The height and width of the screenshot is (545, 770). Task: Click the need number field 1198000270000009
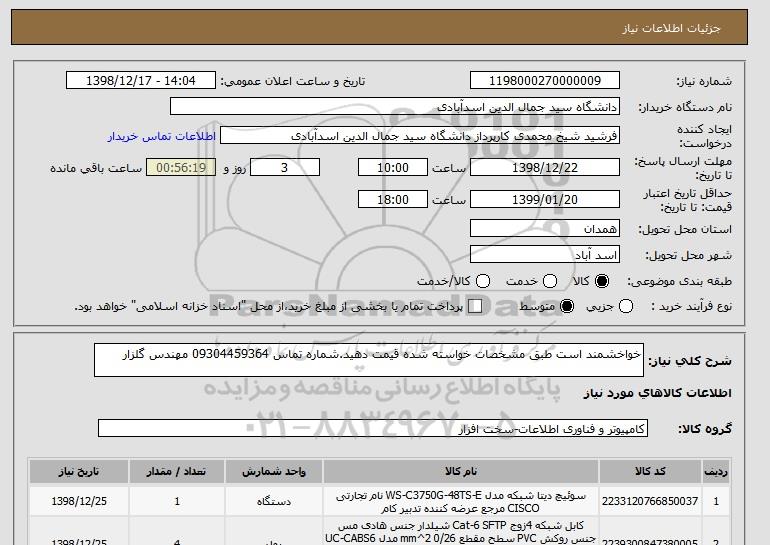545,81
